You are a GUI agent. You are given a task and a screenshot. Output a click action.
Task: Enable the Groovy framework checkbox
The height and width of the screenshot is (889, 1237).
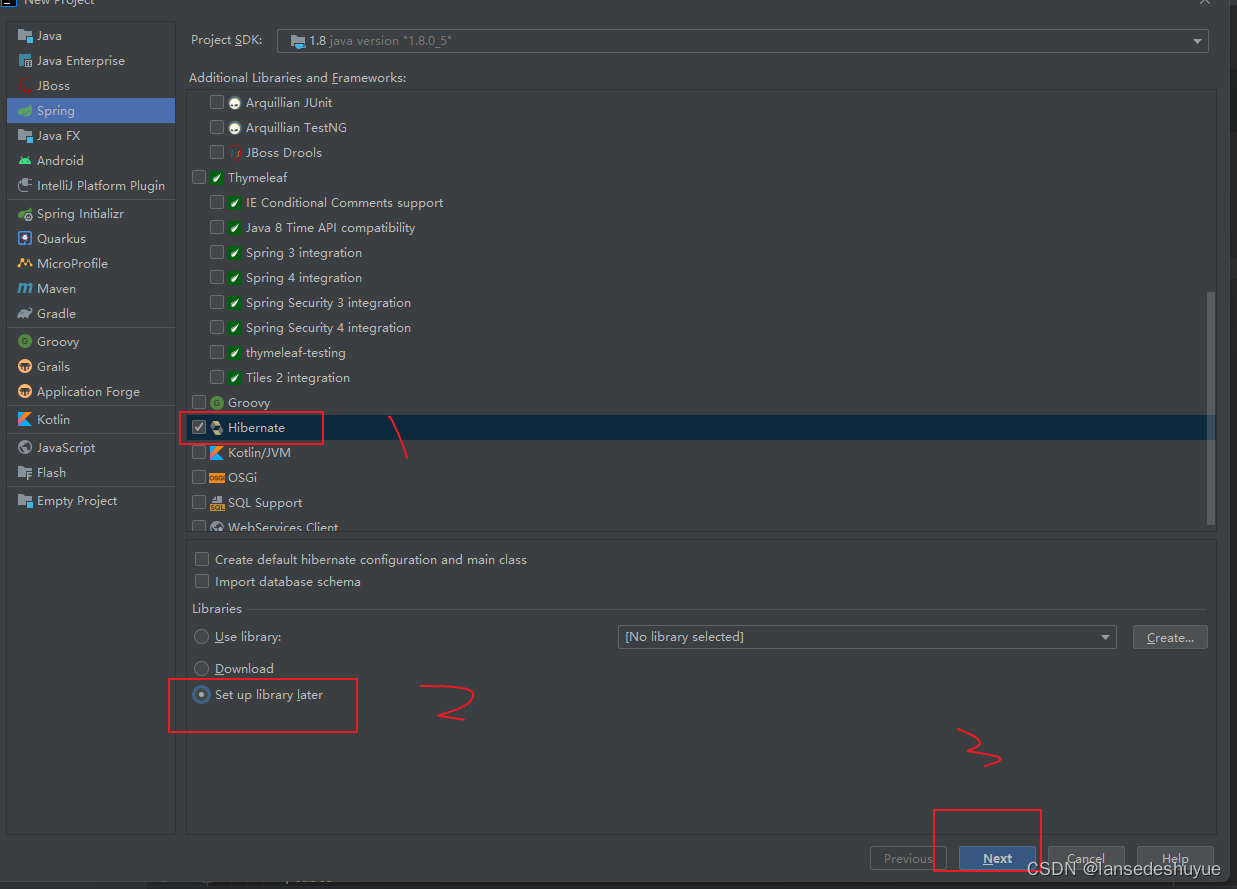[199, 402]
